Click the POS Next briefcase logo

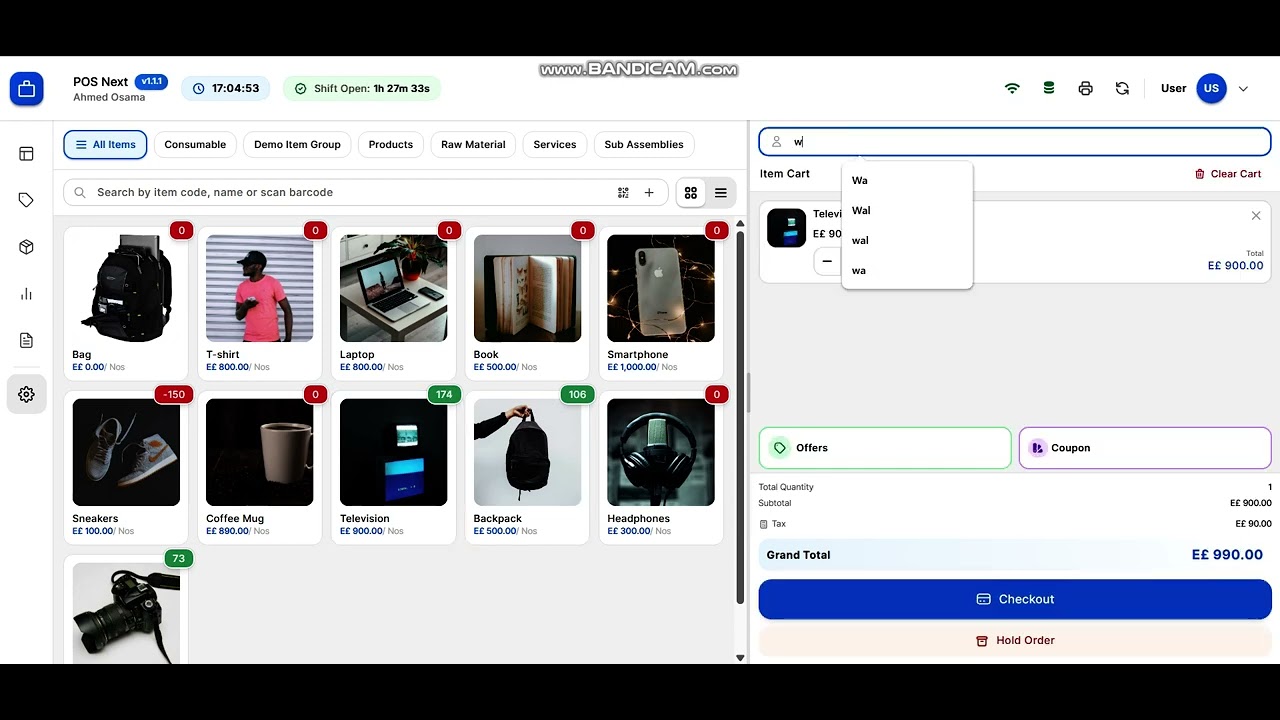[x=27, y=89]
